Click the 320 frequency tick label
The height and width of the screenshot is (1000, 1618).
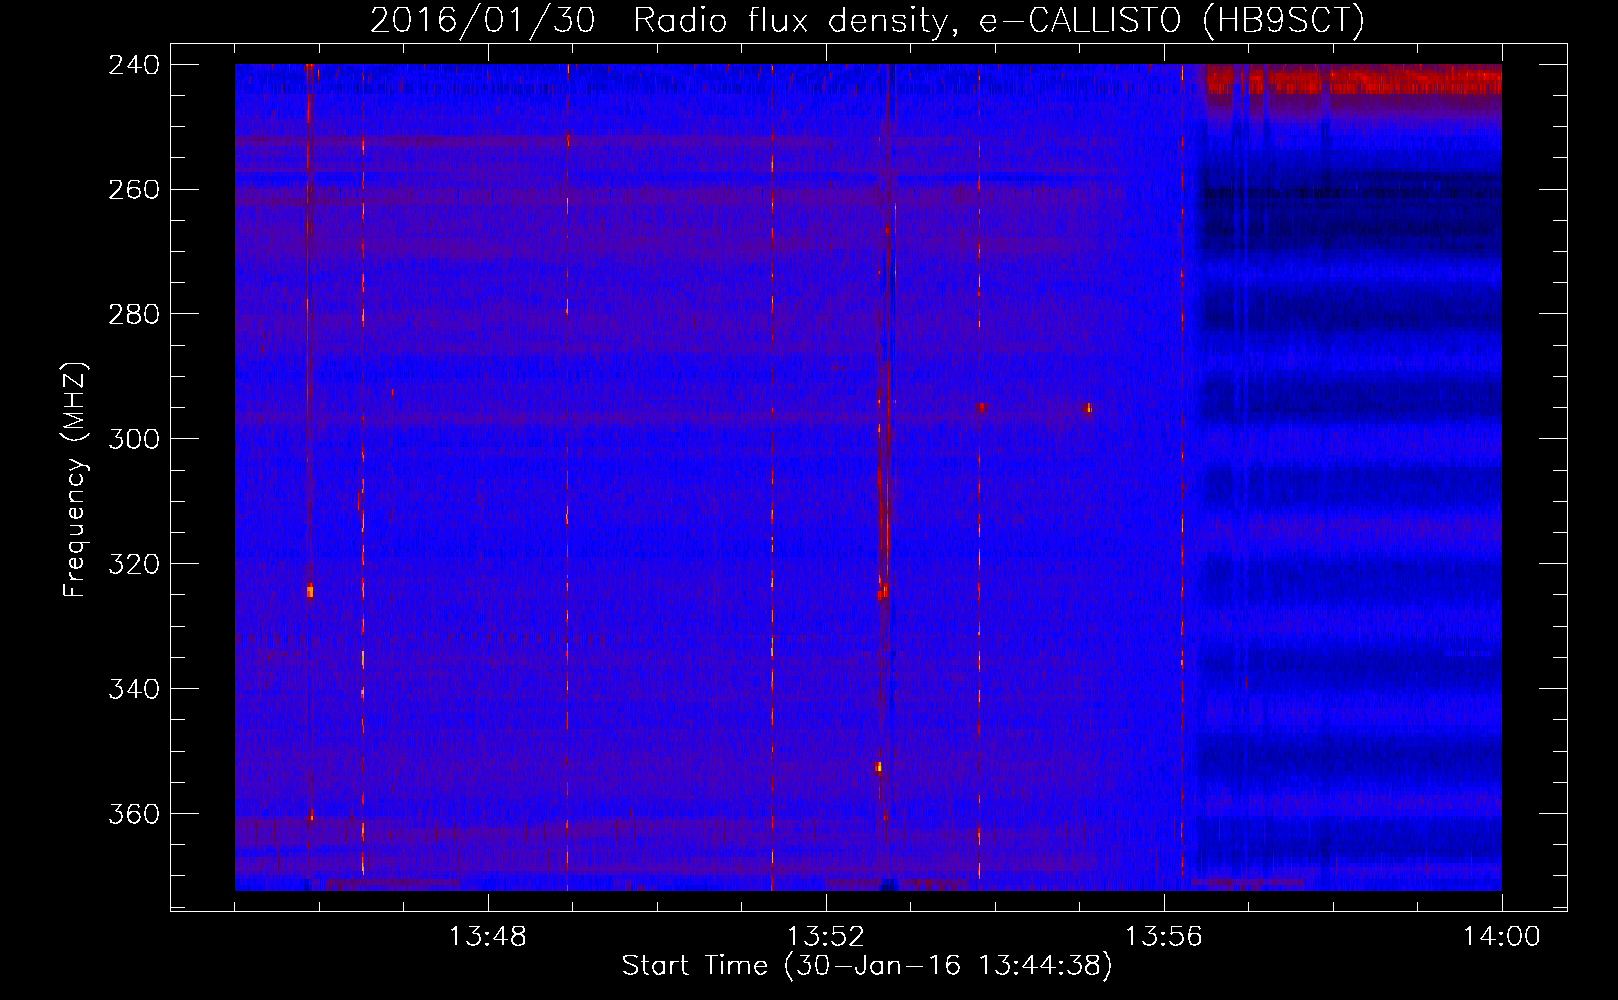(134, 565)
